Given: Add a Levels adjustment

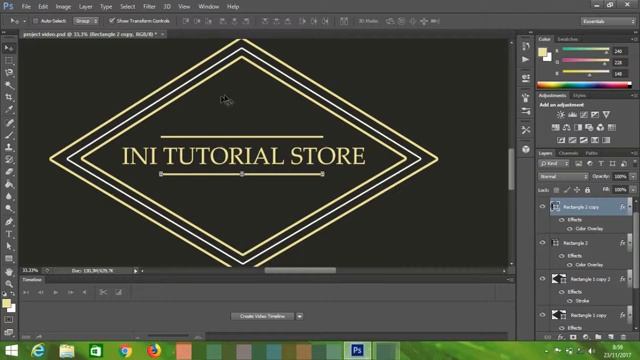Looking at the screenshot, I should click(x=572, y=115).
